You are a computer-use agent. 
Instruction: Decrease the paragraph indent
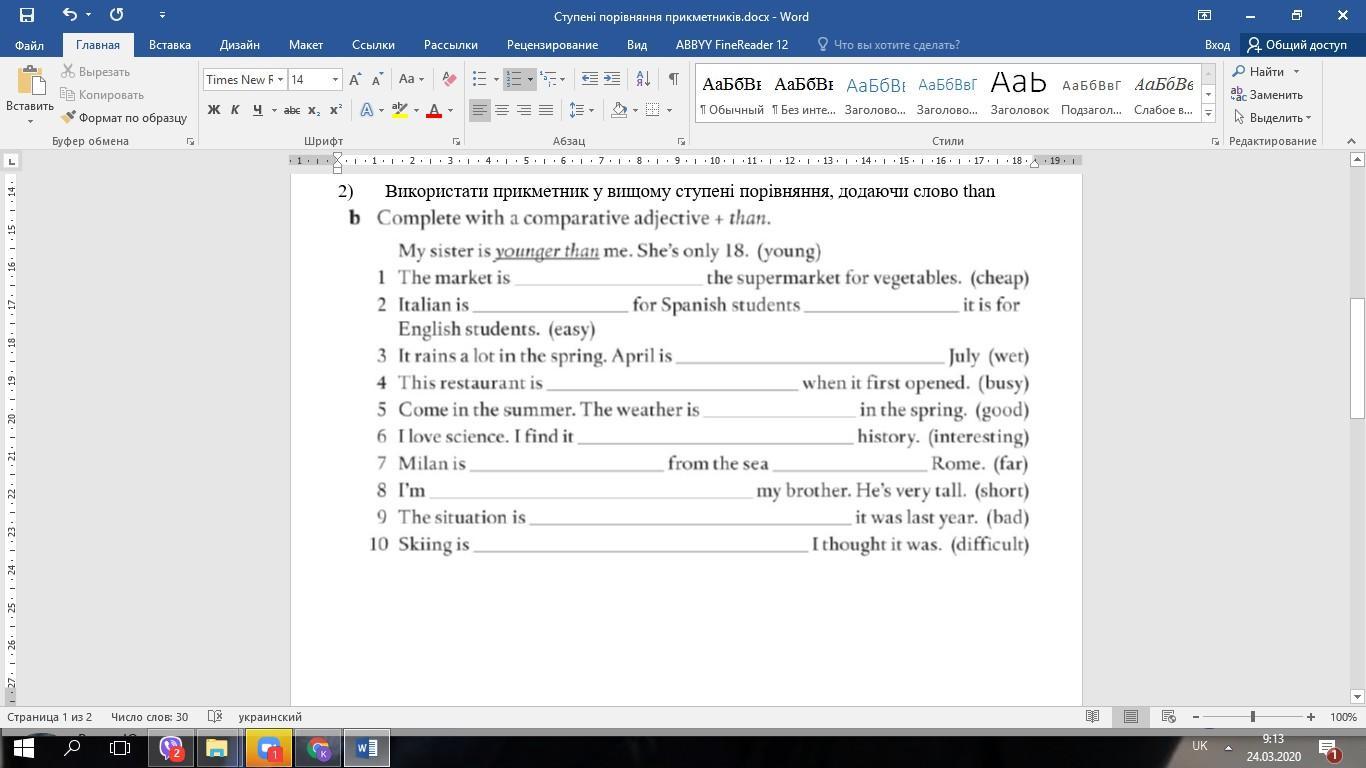pos(590,80)
